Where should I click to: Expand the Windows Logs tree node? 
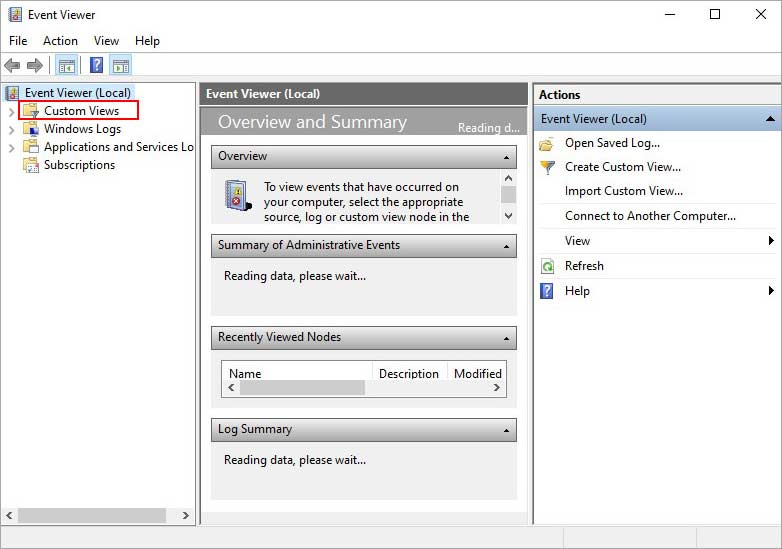(x=11, y=130)
